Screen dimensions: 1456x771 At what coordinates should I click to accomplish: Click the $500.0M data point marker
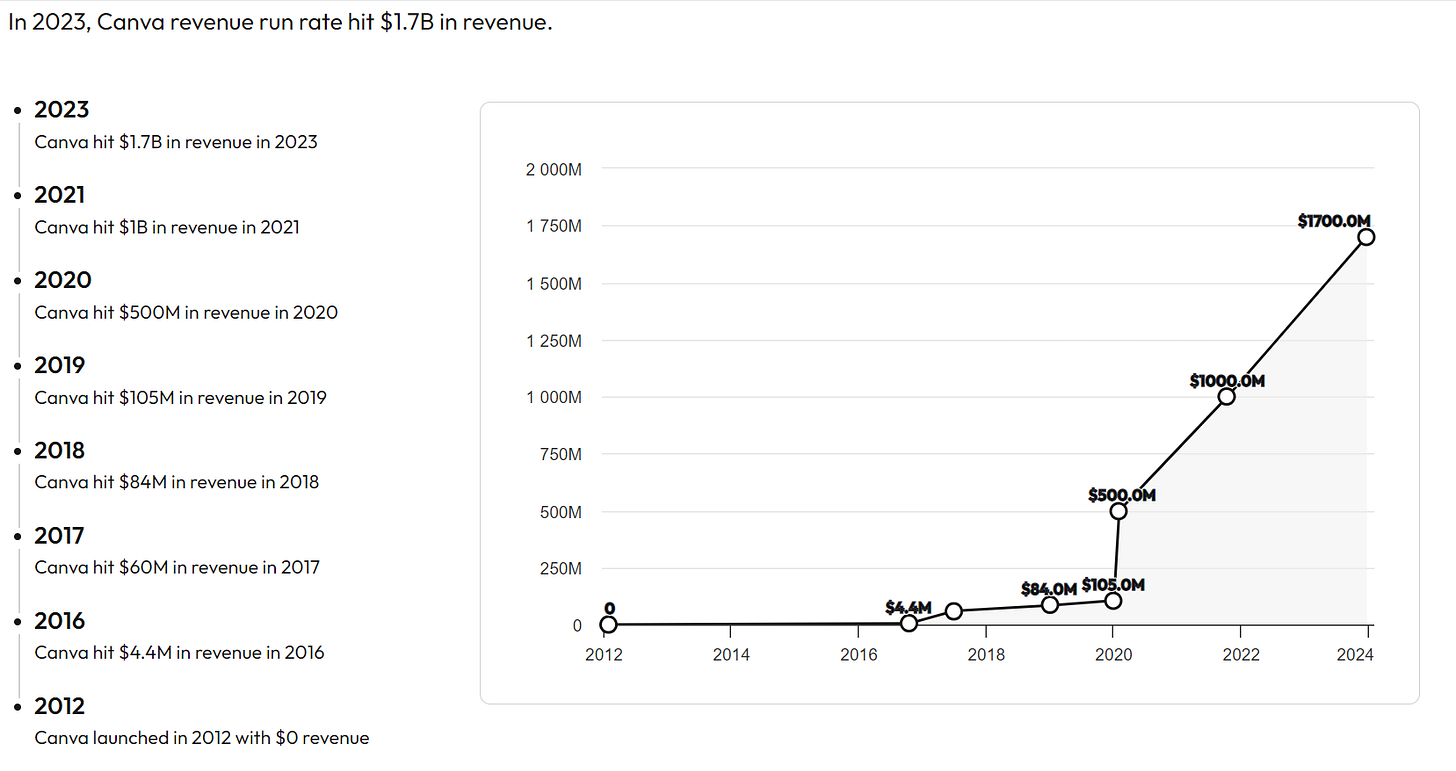[x=1118, y=512]
